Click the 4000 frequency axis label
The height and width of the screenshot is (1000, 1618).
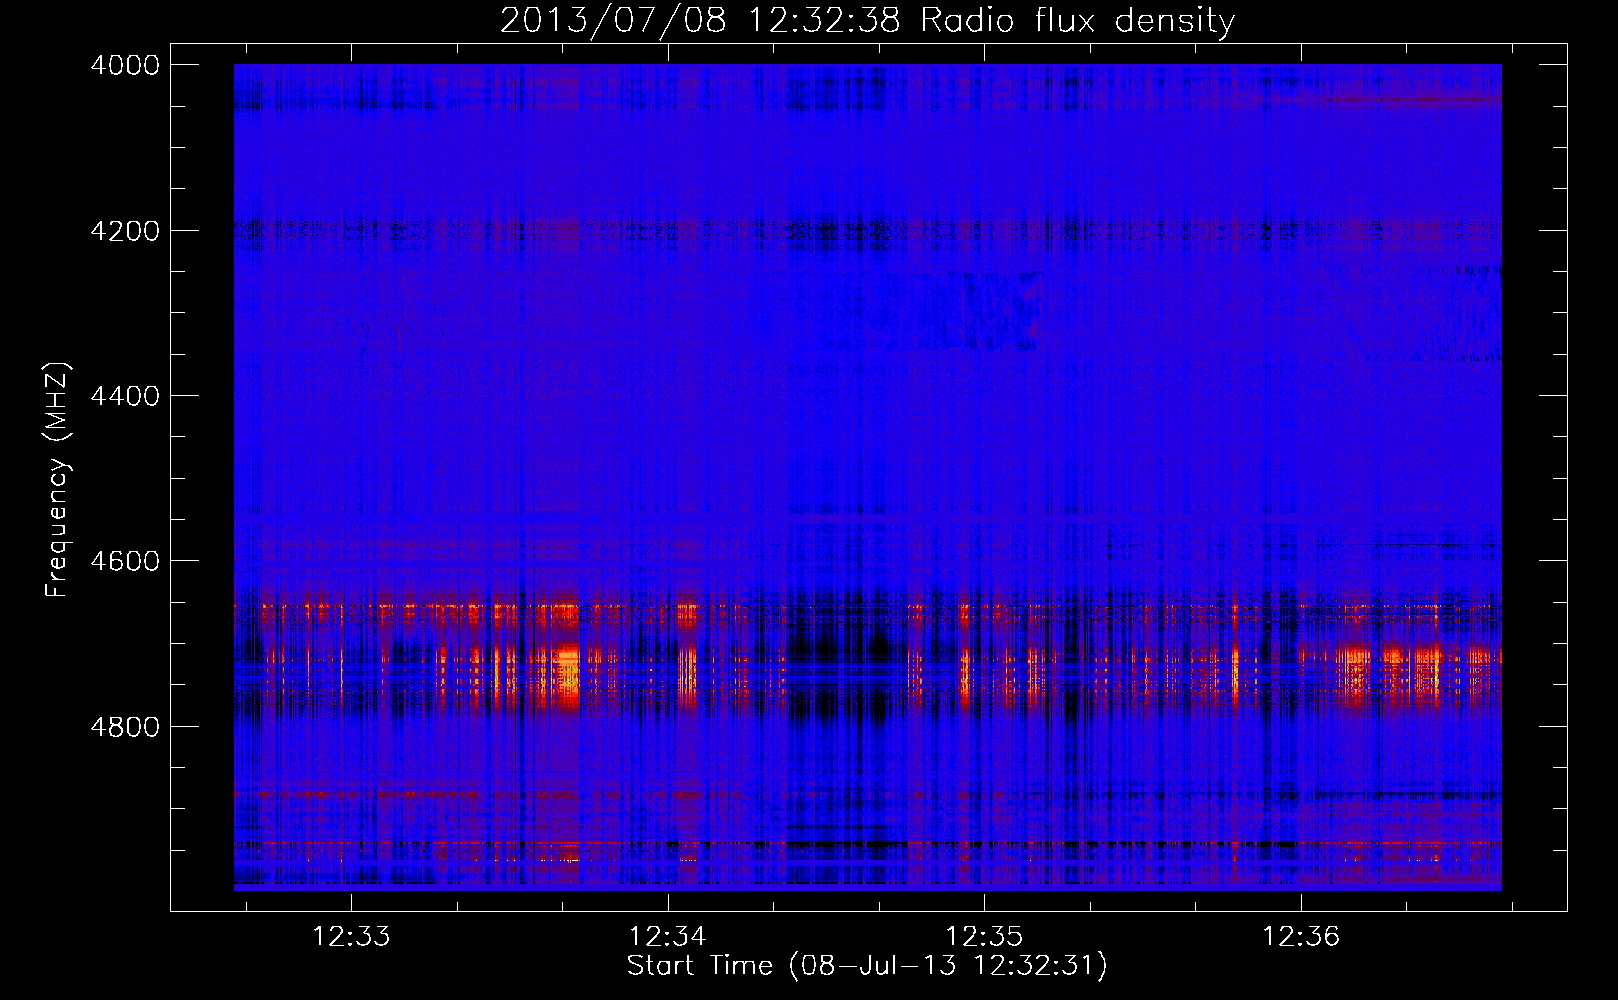(x=125, y=65)
